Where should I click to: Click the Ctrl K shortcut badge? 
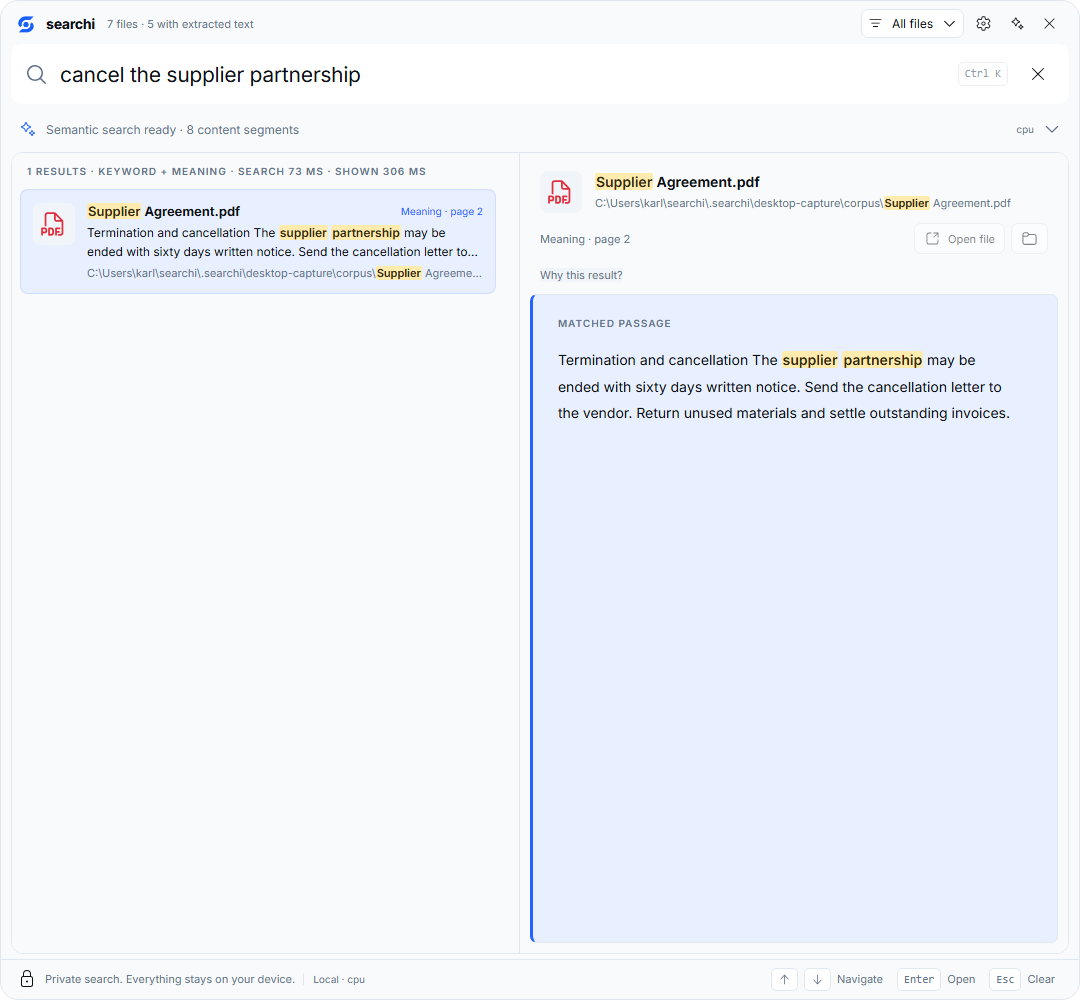983,74
